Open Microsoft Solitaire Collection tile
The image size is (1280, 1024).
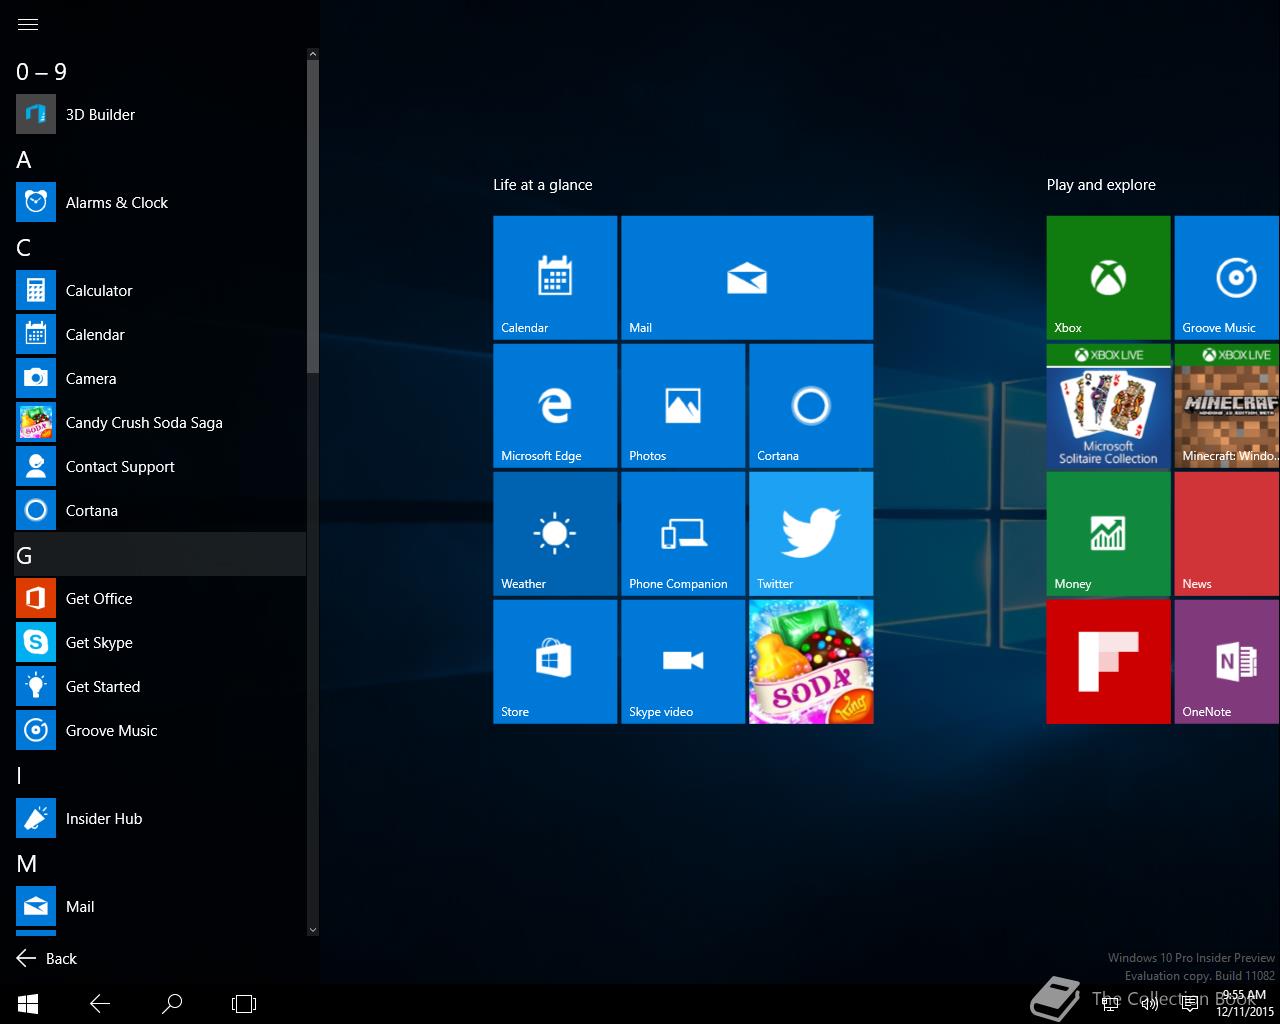tap(1108, 406)
